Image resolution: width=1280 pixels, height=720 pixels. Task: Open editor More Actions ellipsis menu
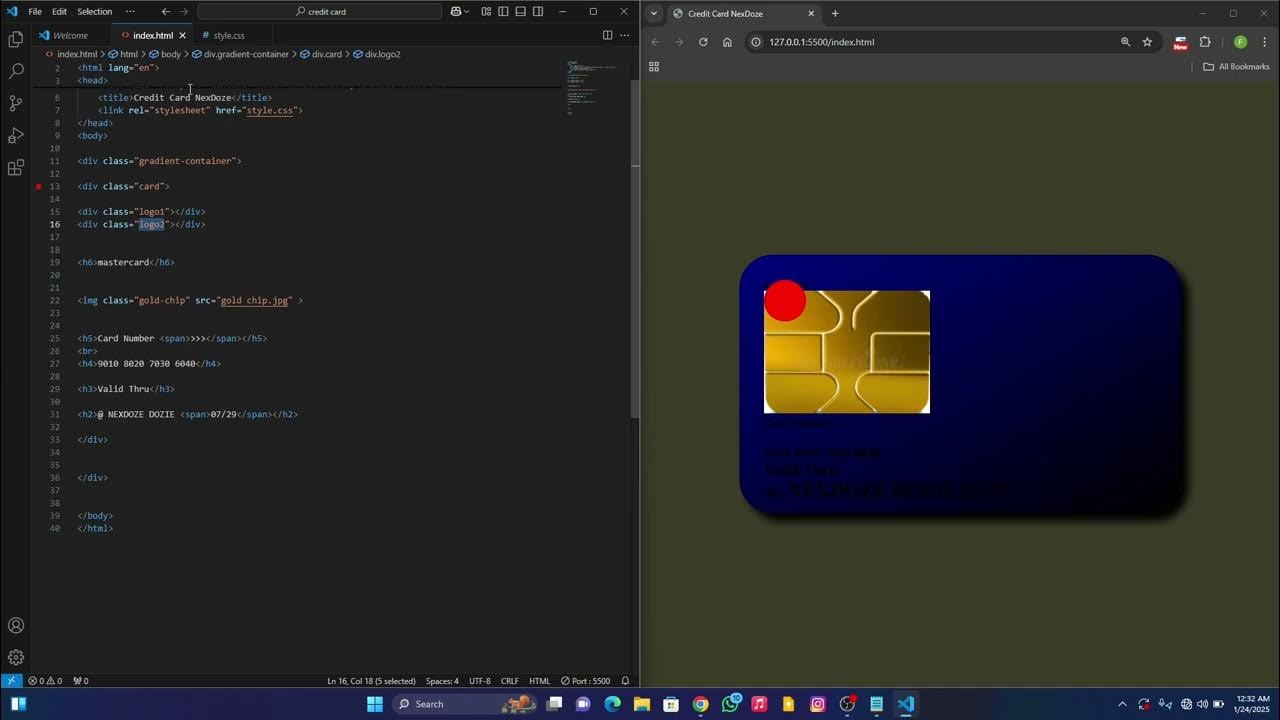[625, 35]
